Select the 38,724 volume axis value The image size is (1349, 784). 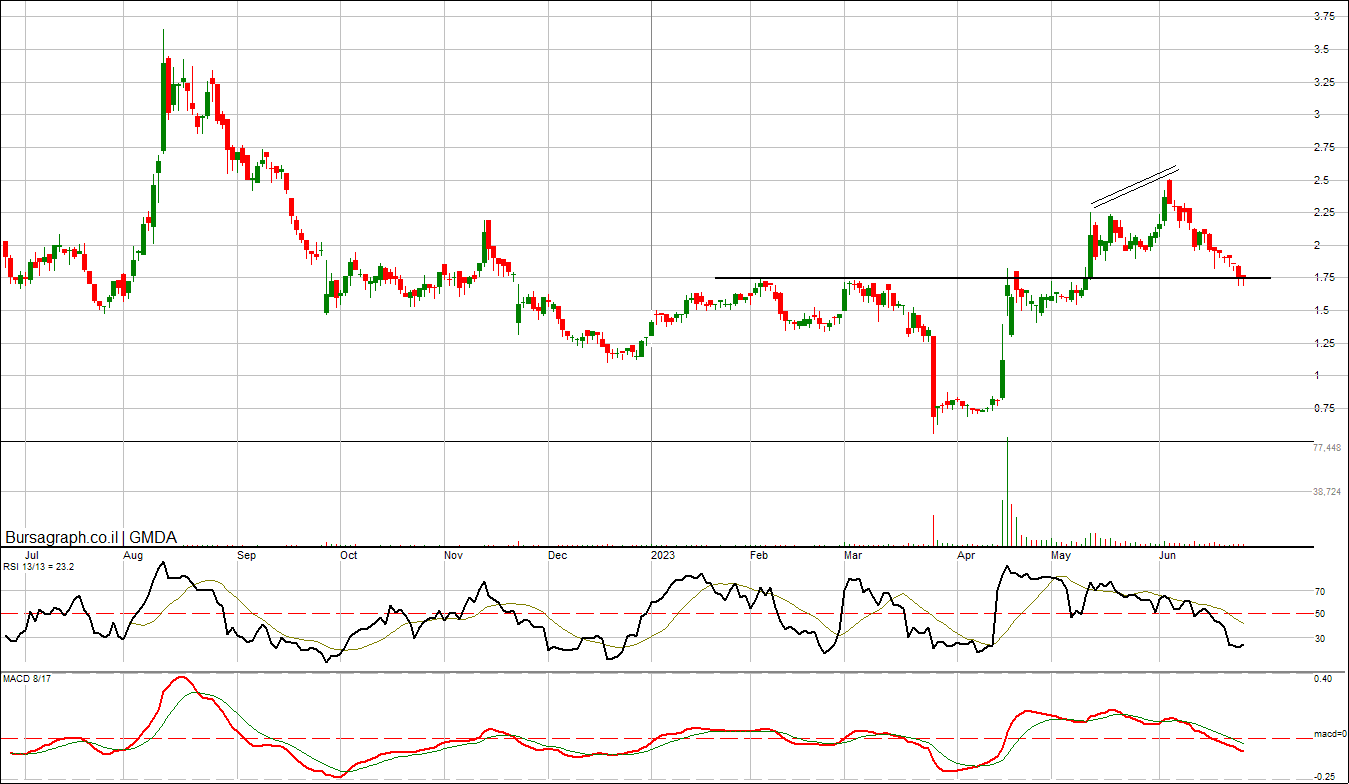[x=1326, y=492]
